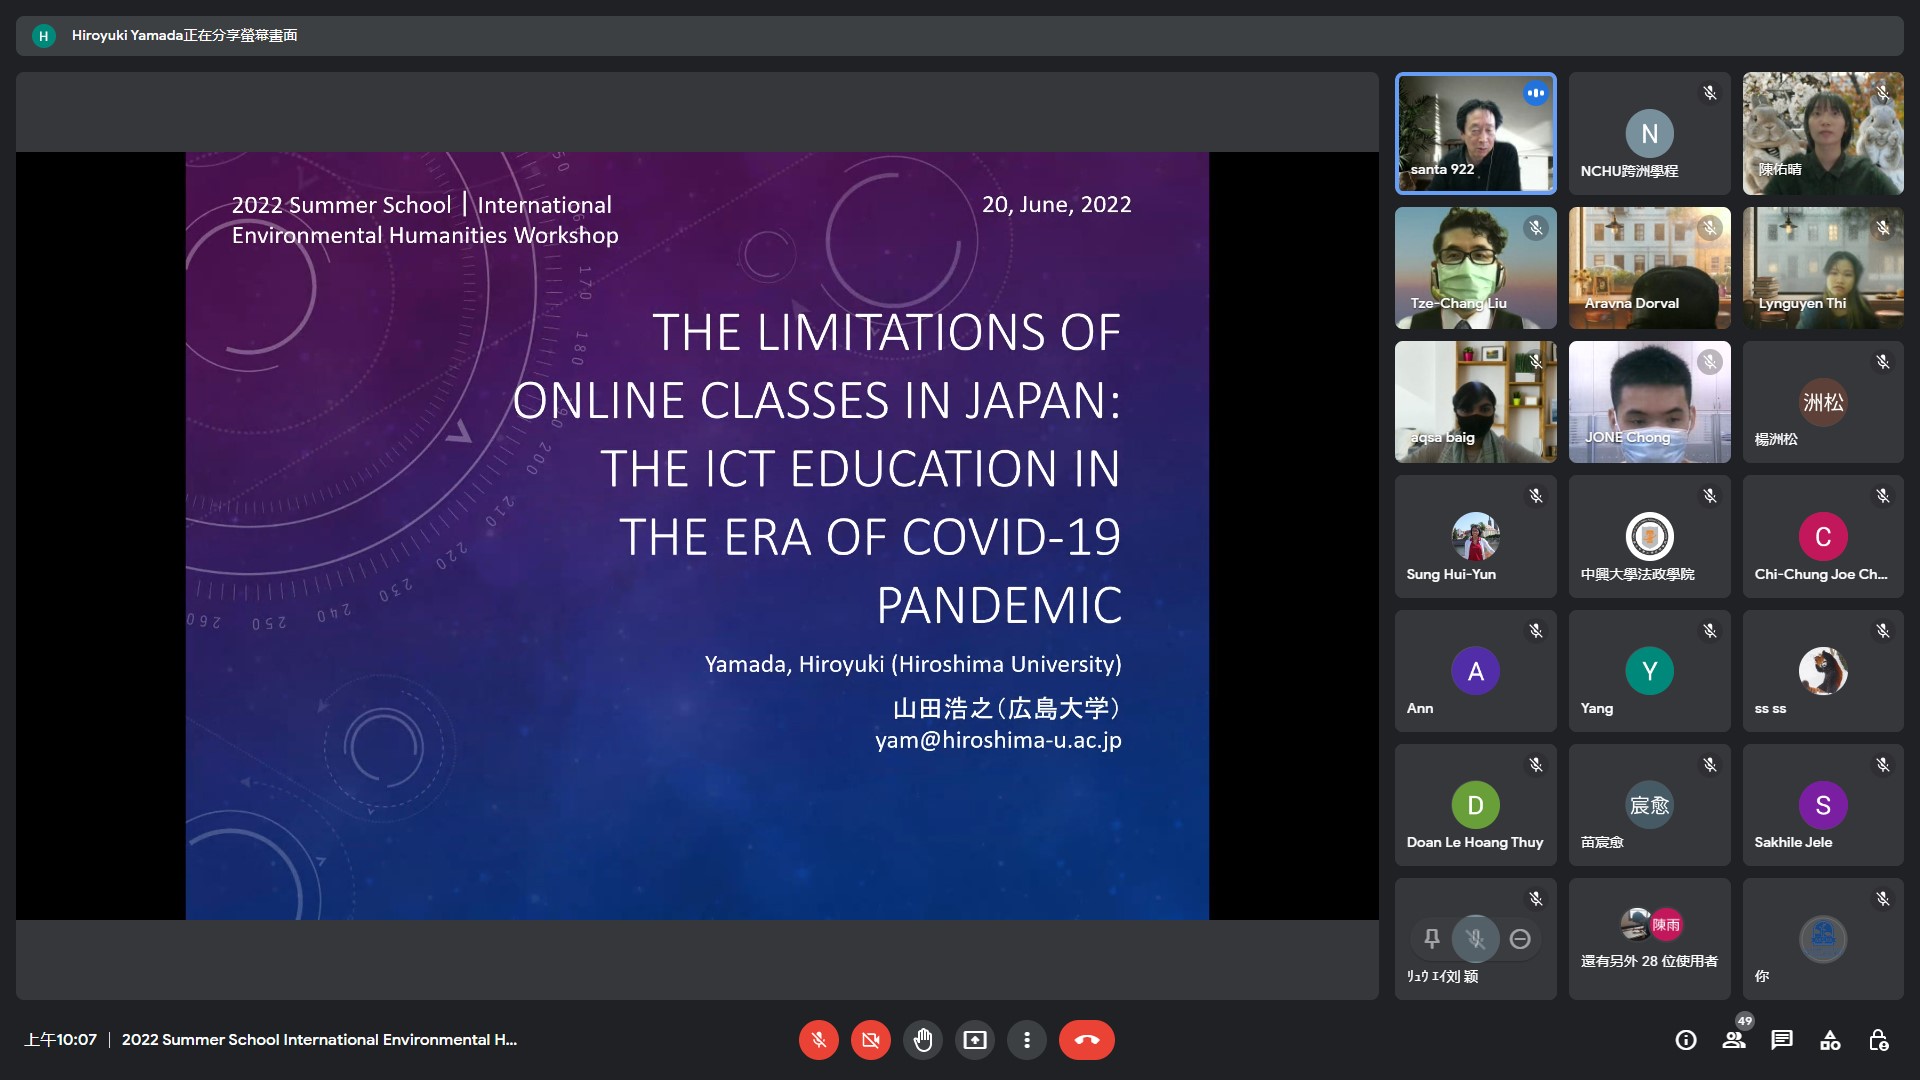Turn on camera in call controls
The height and width of the screenshot is (1080, 1920).
871,1040
